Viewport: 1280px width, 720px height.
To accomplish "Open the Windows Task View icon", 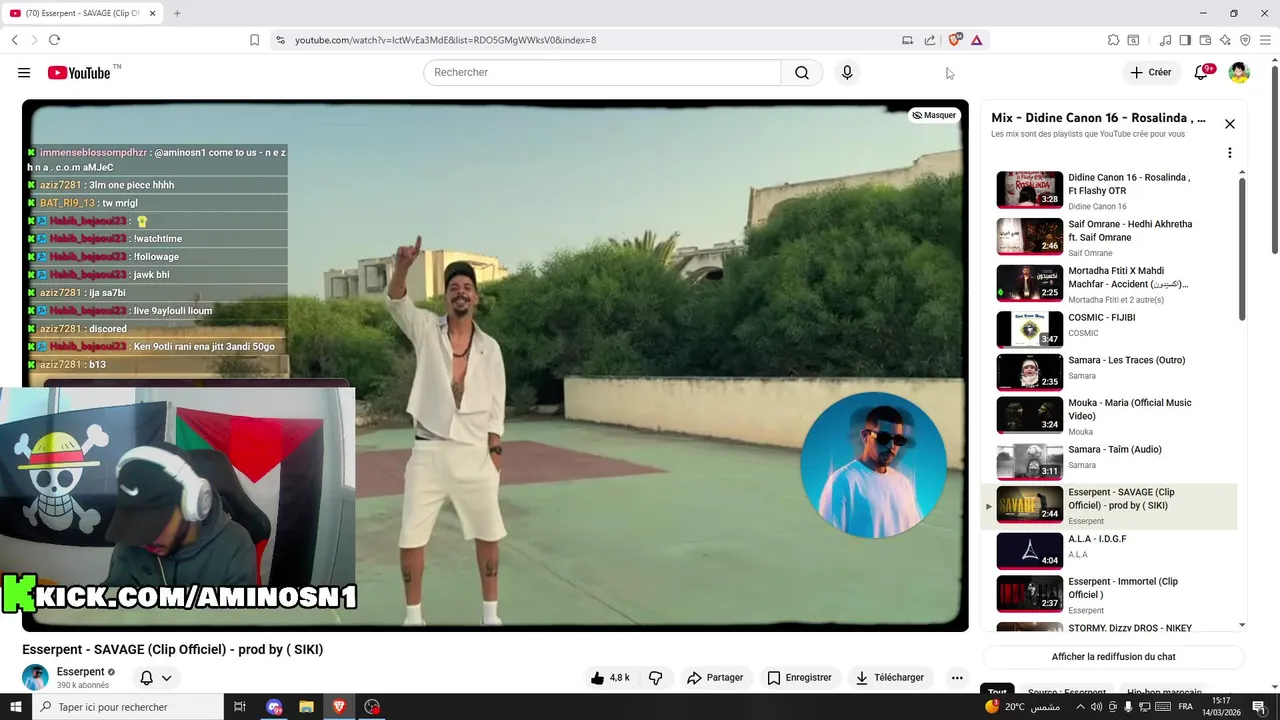I will (239, 707).
